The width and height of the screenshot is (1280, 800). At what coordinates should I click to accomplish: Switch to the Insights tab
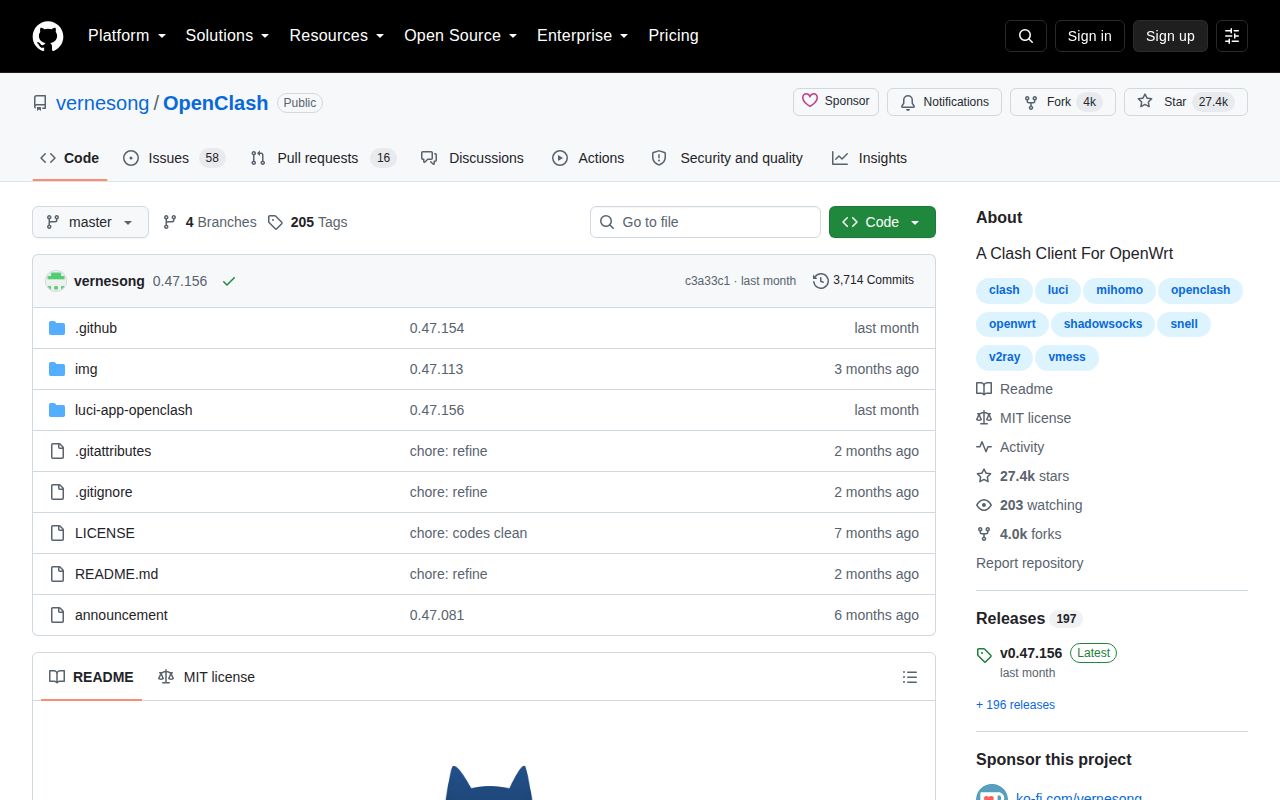click(x=869, y=158)
